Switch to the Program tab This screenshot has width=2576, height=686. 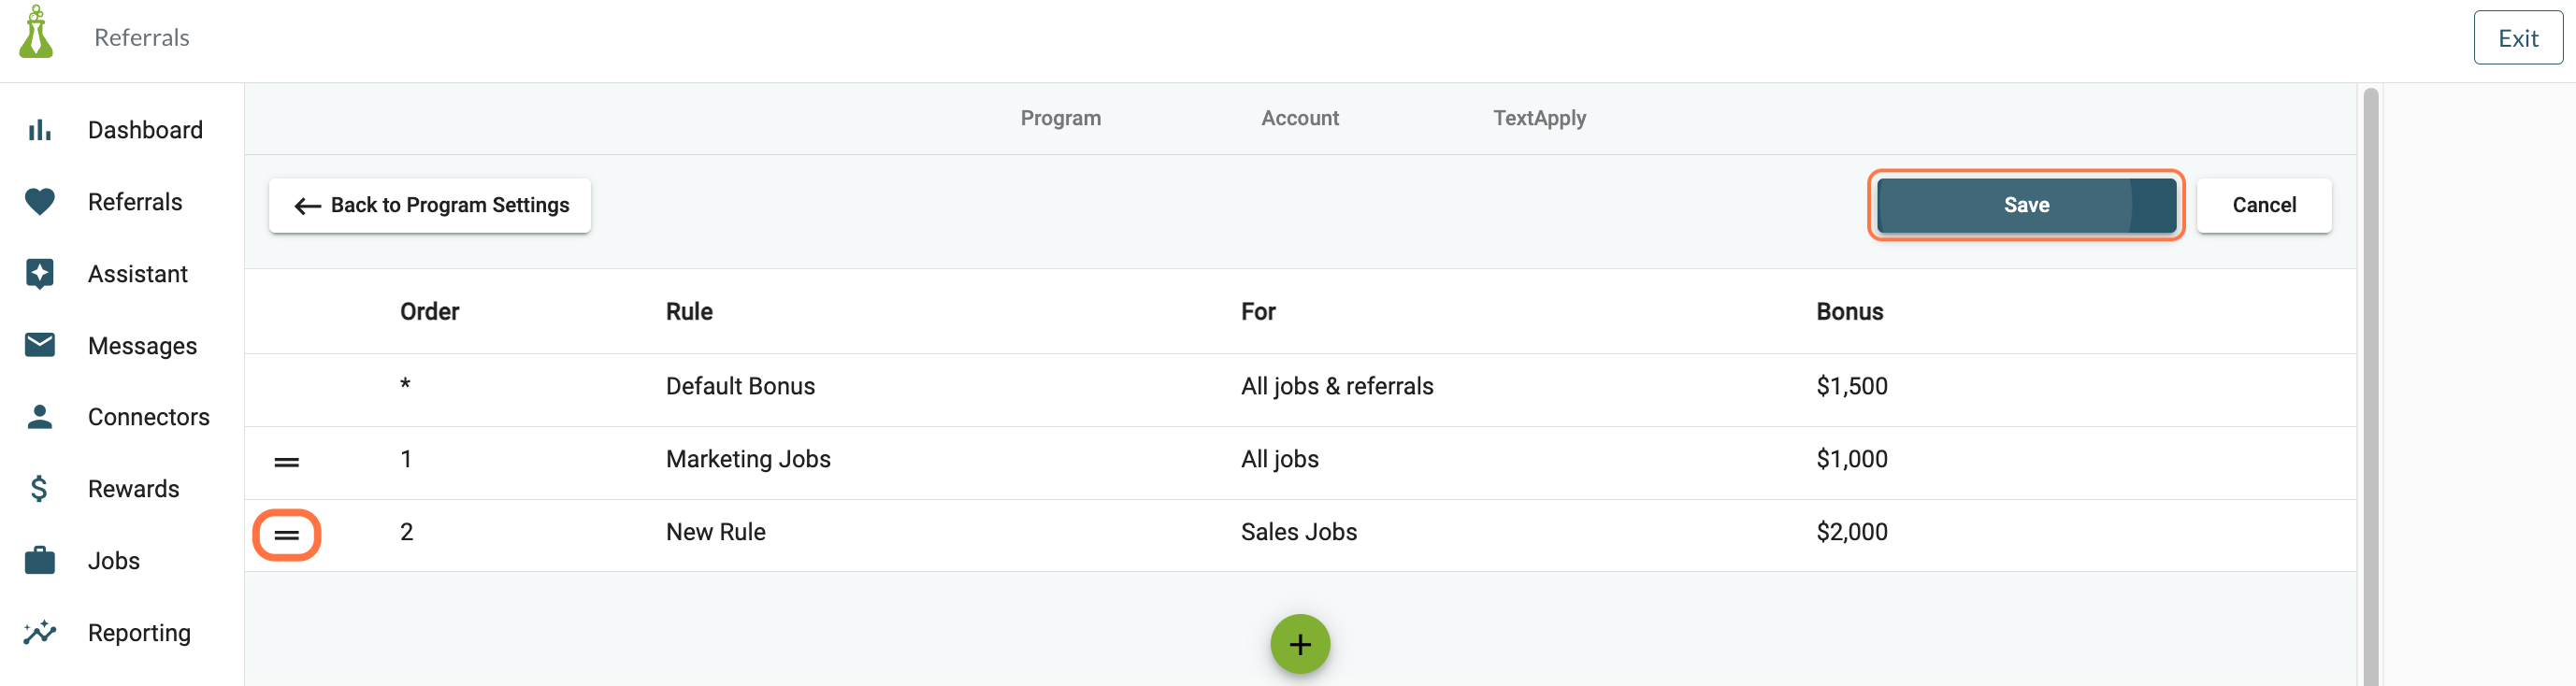[1060, 118]
